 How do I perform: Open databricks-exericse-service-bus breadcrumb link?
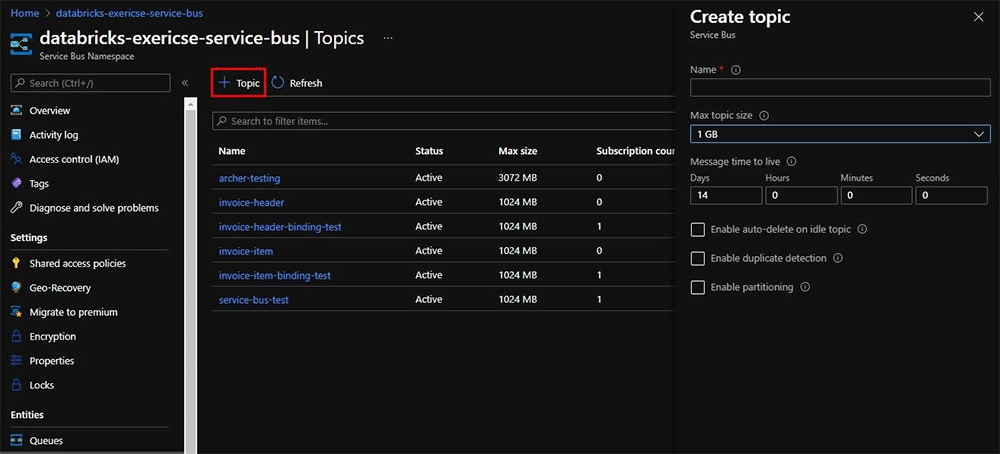click(x=130, y=13)
